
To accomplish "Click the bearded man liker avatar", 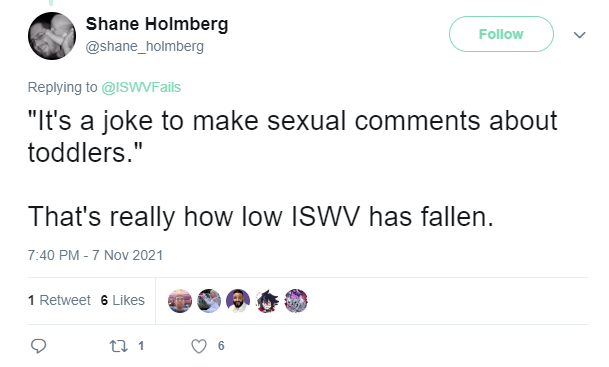I will 238,301.
